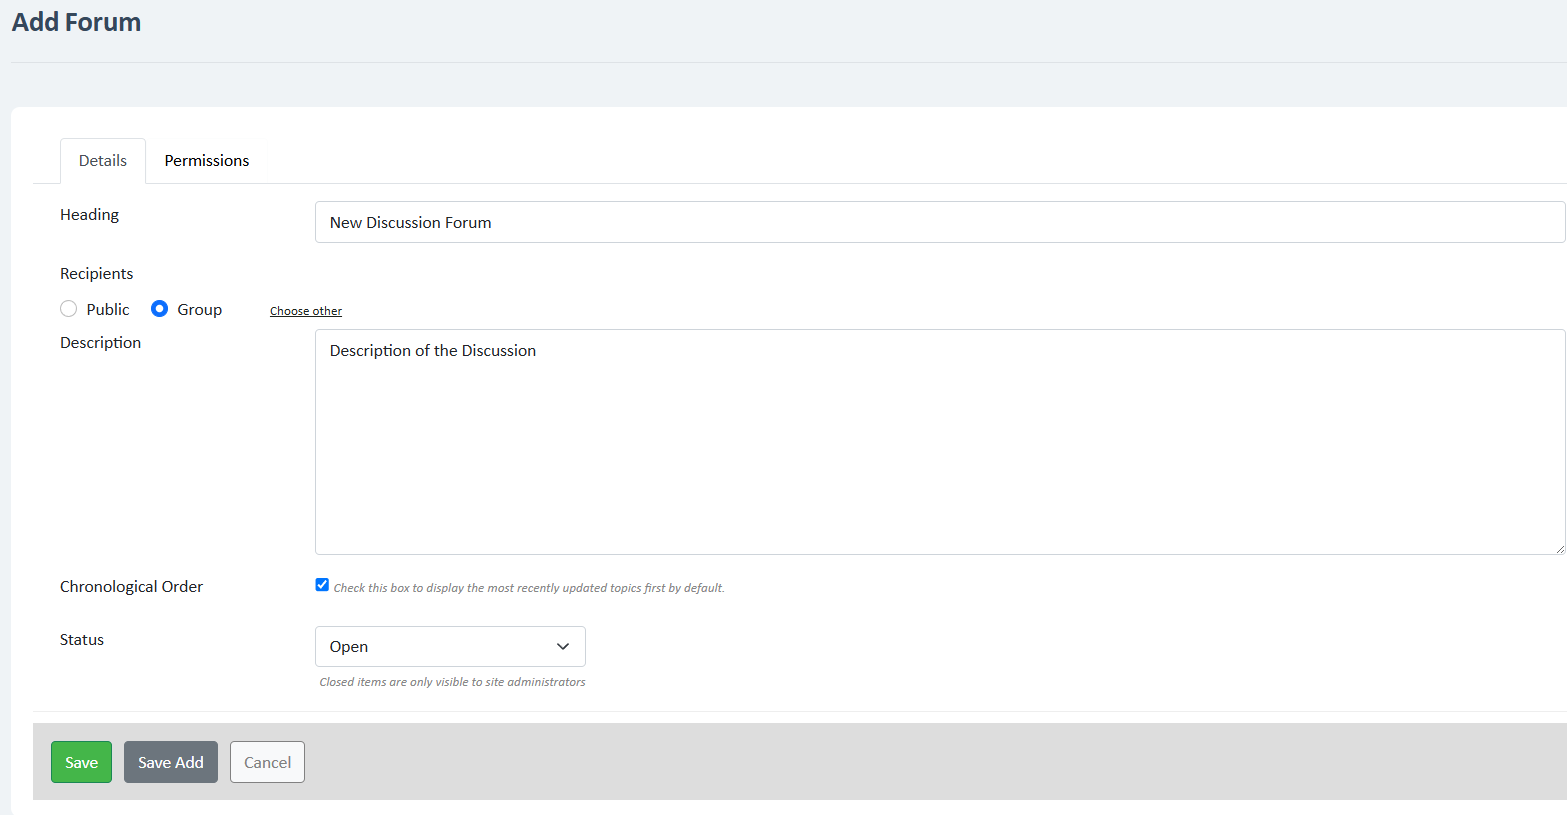The image size is (1567, 815).
Task: Uncheck the Chronological Order checkbox
Action: (x=322, y=585)
